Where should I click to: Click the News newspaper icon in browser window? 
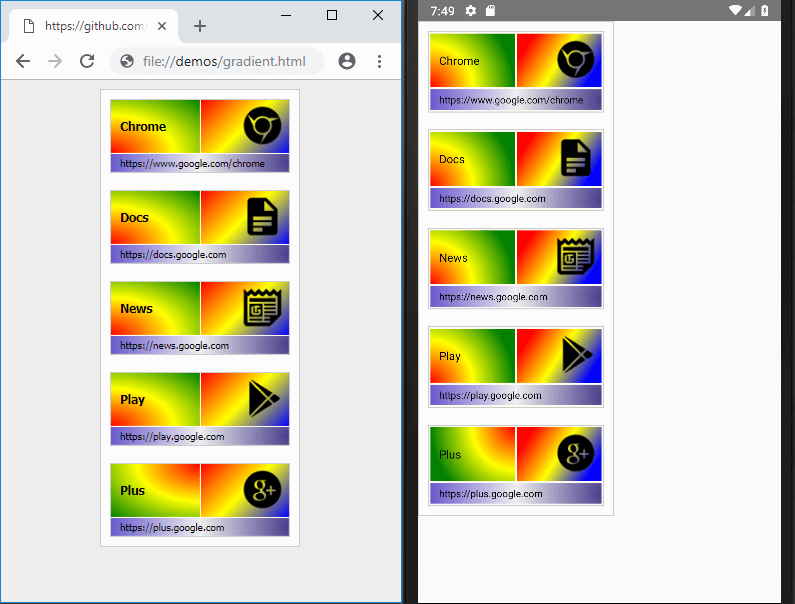[x=262, y=308]
